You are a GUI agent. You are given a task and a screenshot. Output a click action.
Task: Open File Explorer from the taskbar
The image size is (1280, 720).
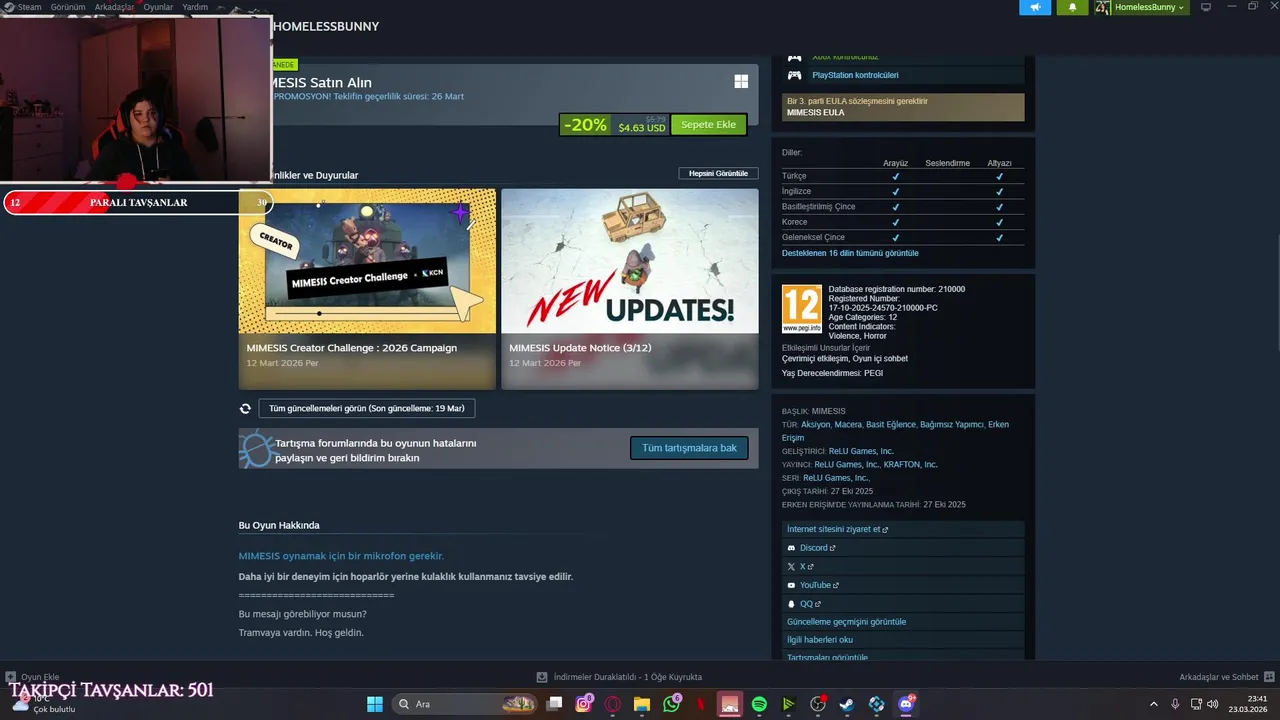click(x=642, y=704)
